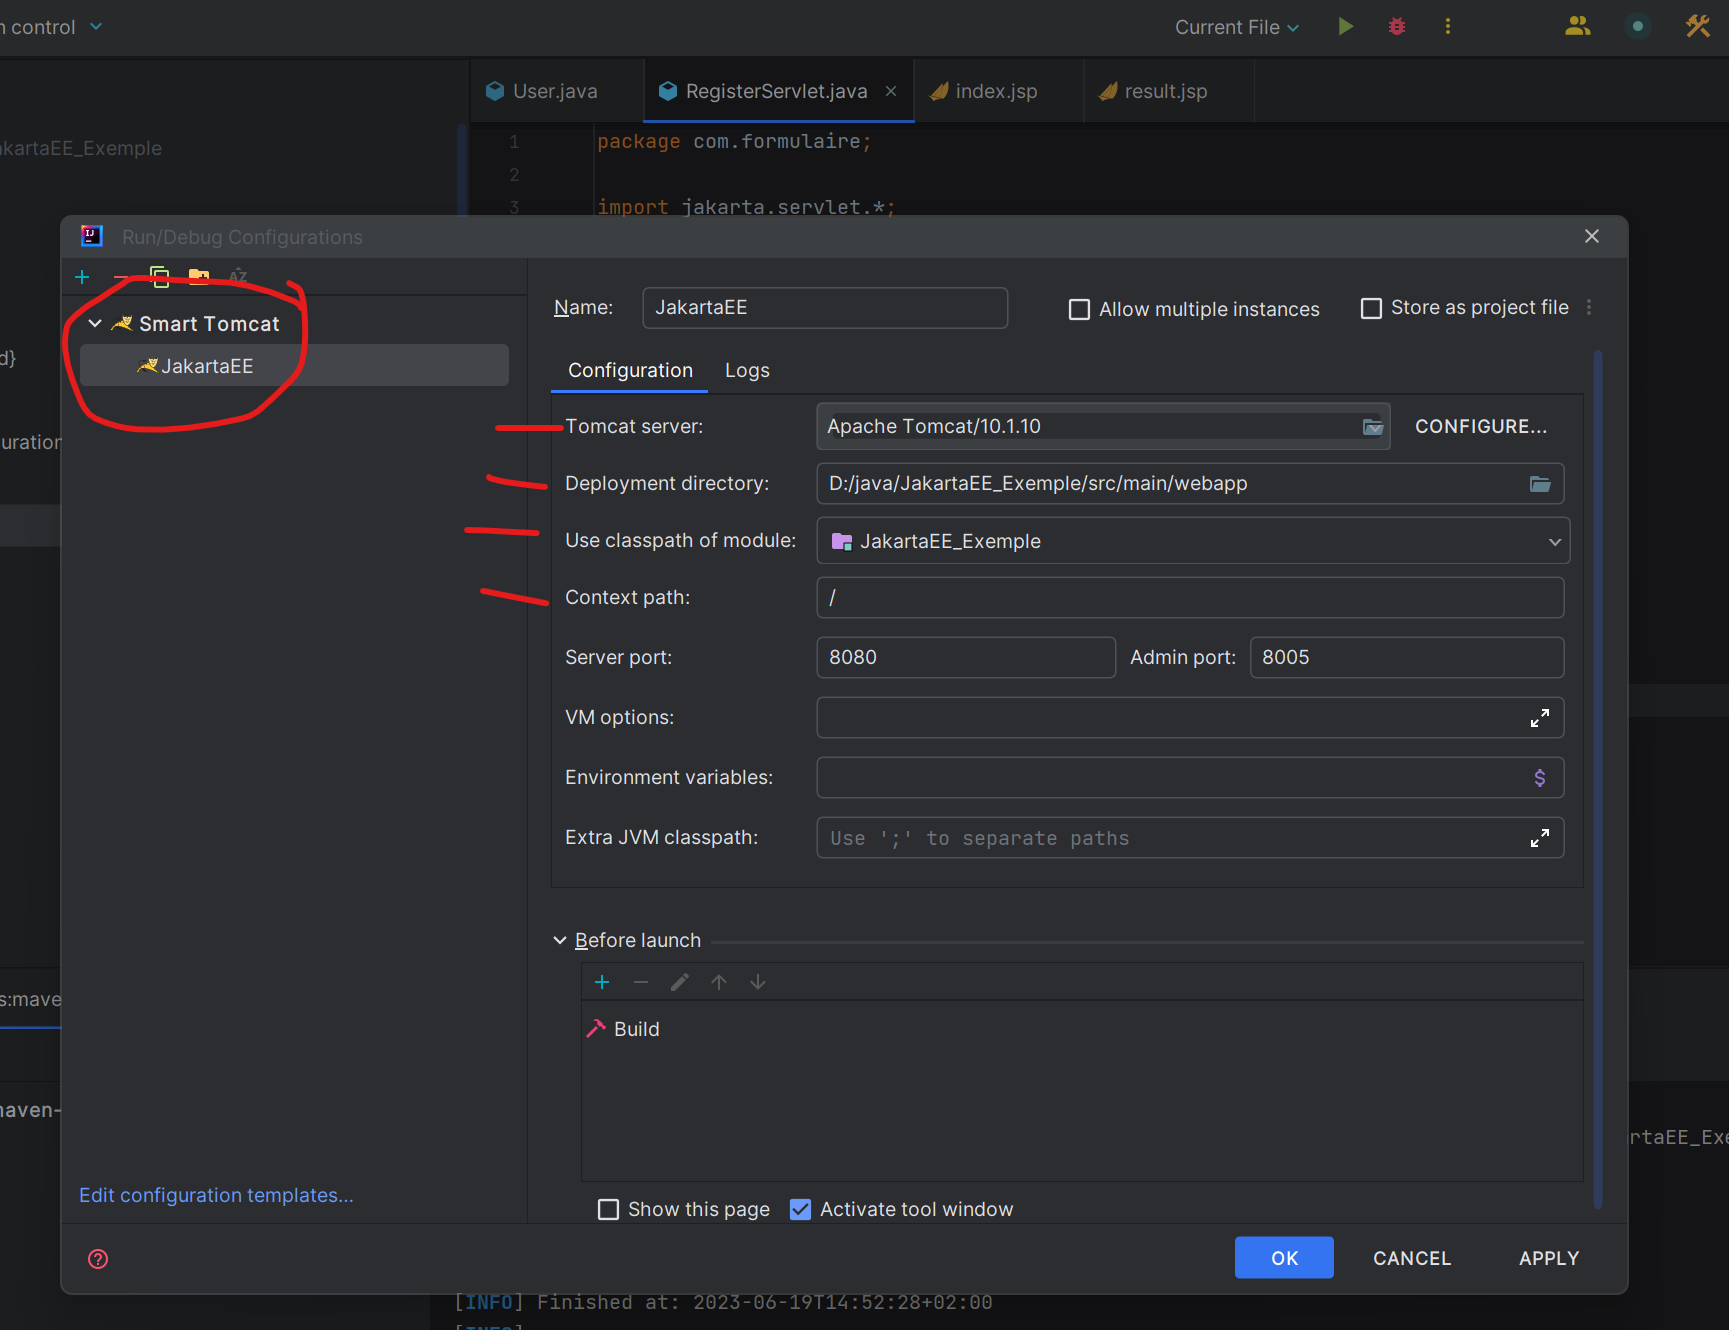Open the version control dropdown chevron
1729x1330 pixels.
[x=96, y=26]
